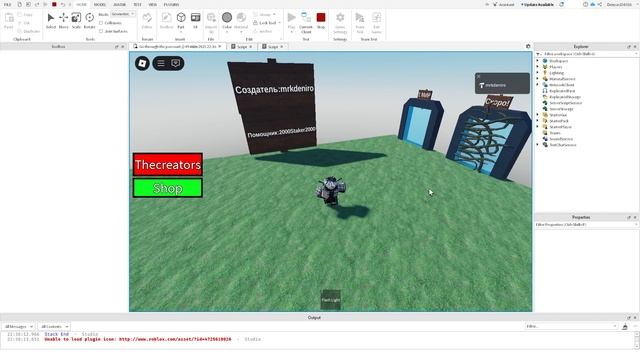Open the Terrain Editor
Viewport: 640px width, 360px height.
click(147, 20)
